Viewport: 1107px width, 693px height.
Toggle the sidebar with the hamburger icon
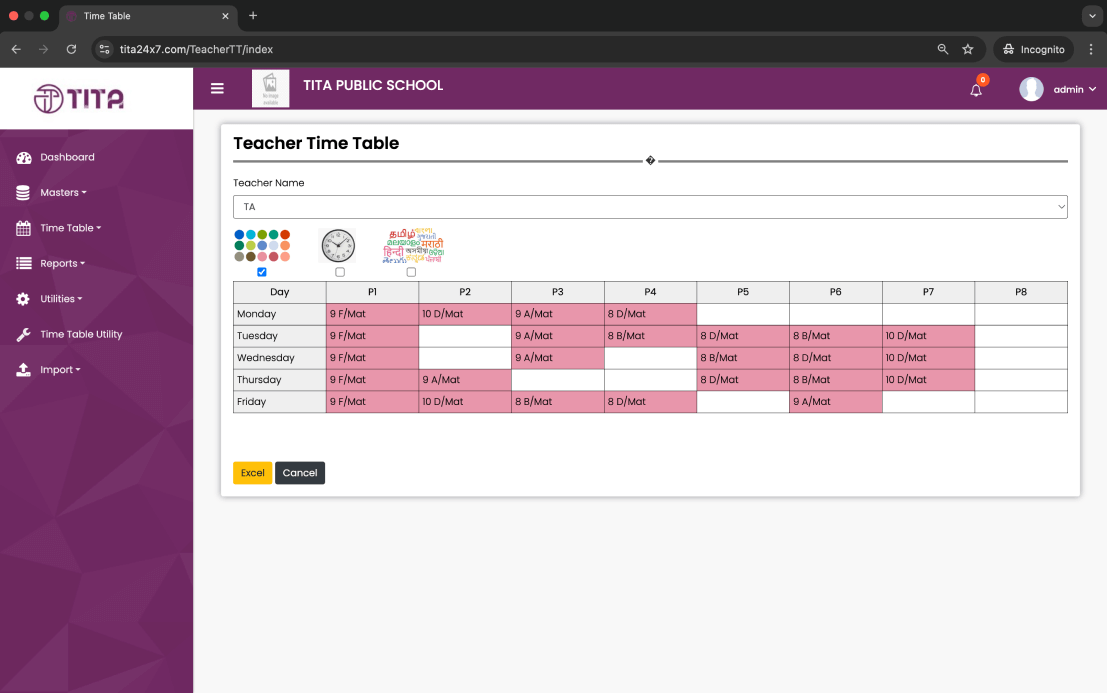point(217,88)
